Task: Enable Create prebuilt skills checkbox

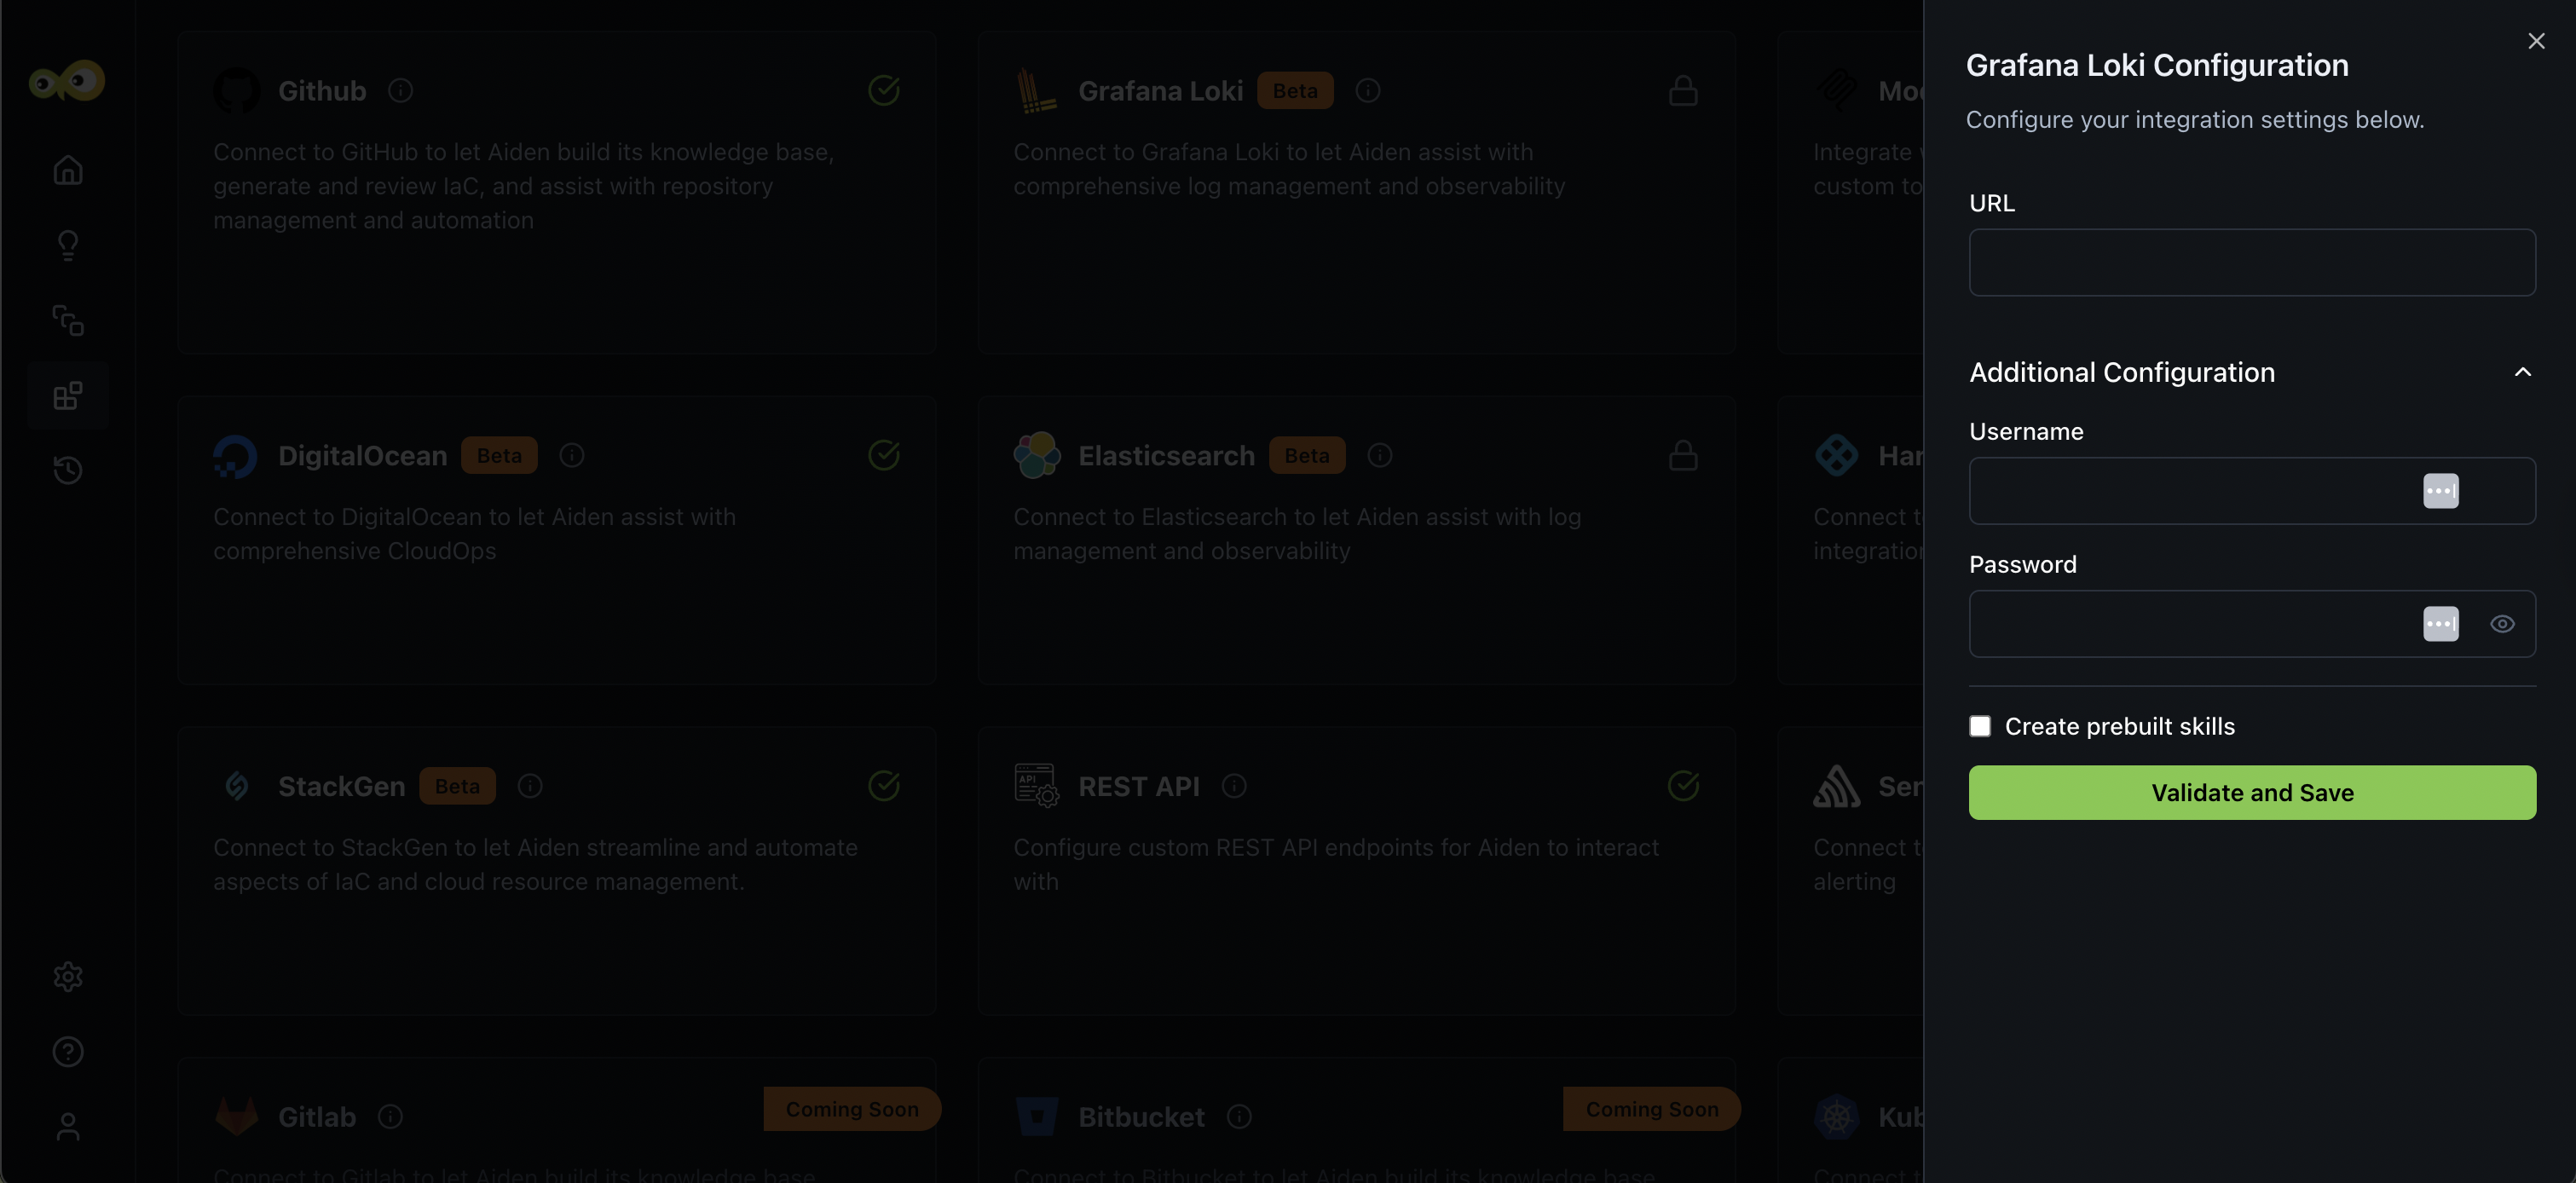Action: [x=1980, y=726]
